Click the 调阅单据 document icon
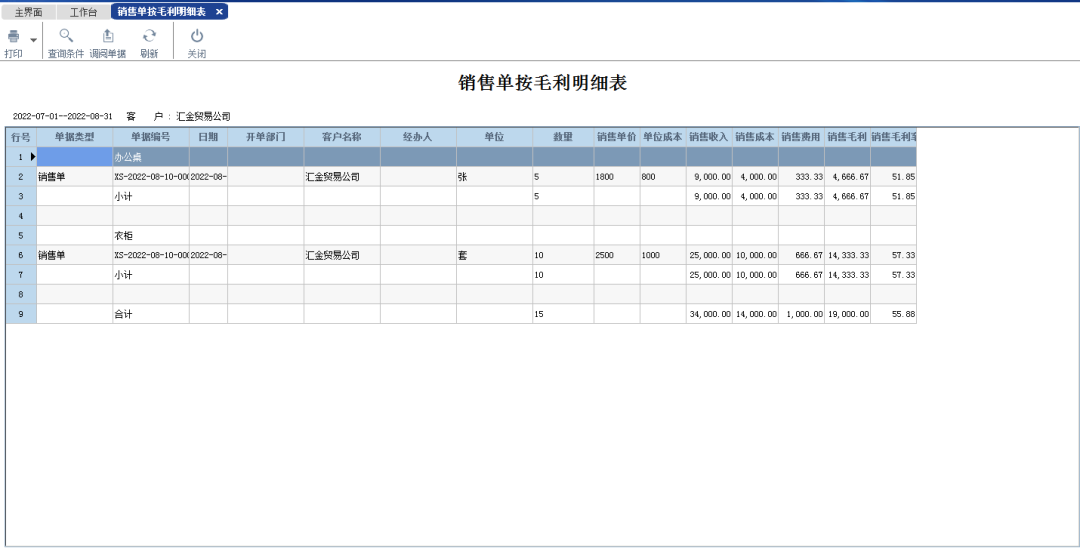The image size is (1080, 548). (x=108, y=37)
